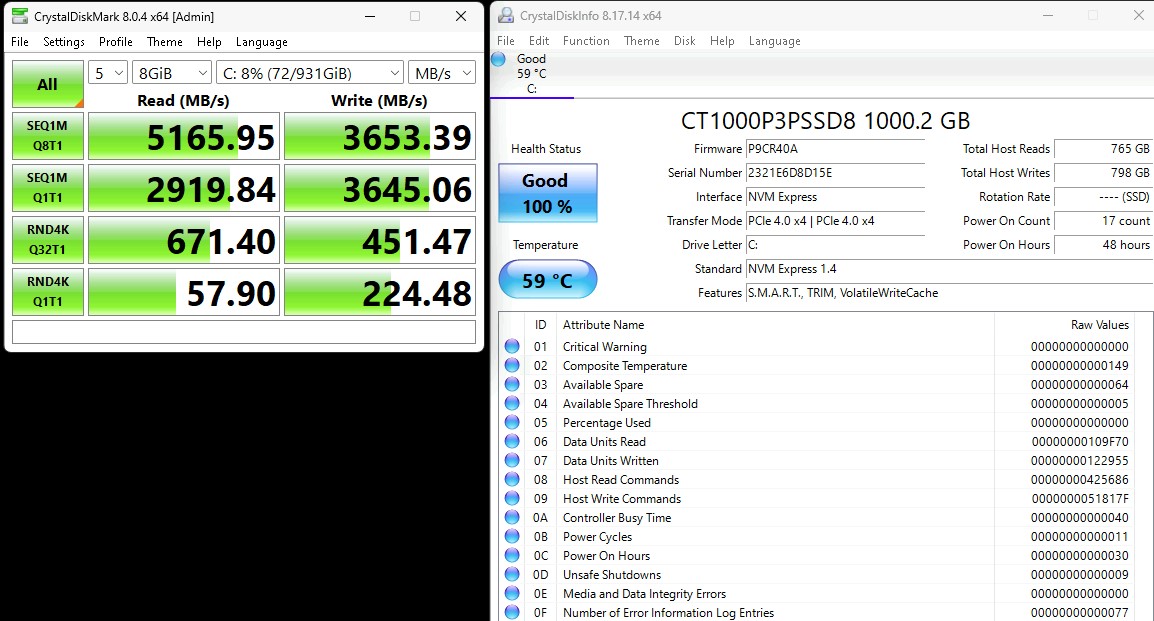Click the Transfer Mode field PCIe 4.0 x4
The width and height of the screenshot is (1154, 621).
coord(835,221)
